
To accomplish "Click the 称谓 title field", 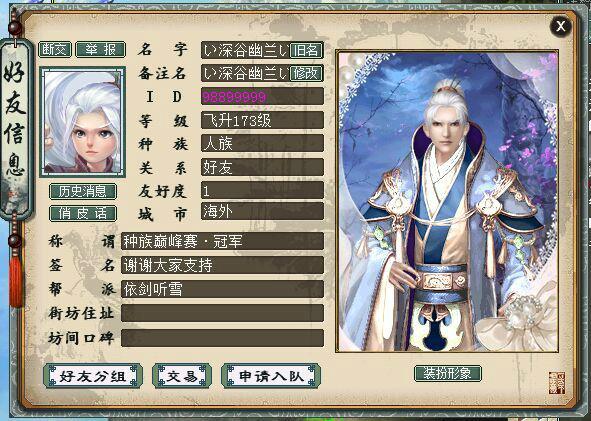I will point(222,241).
